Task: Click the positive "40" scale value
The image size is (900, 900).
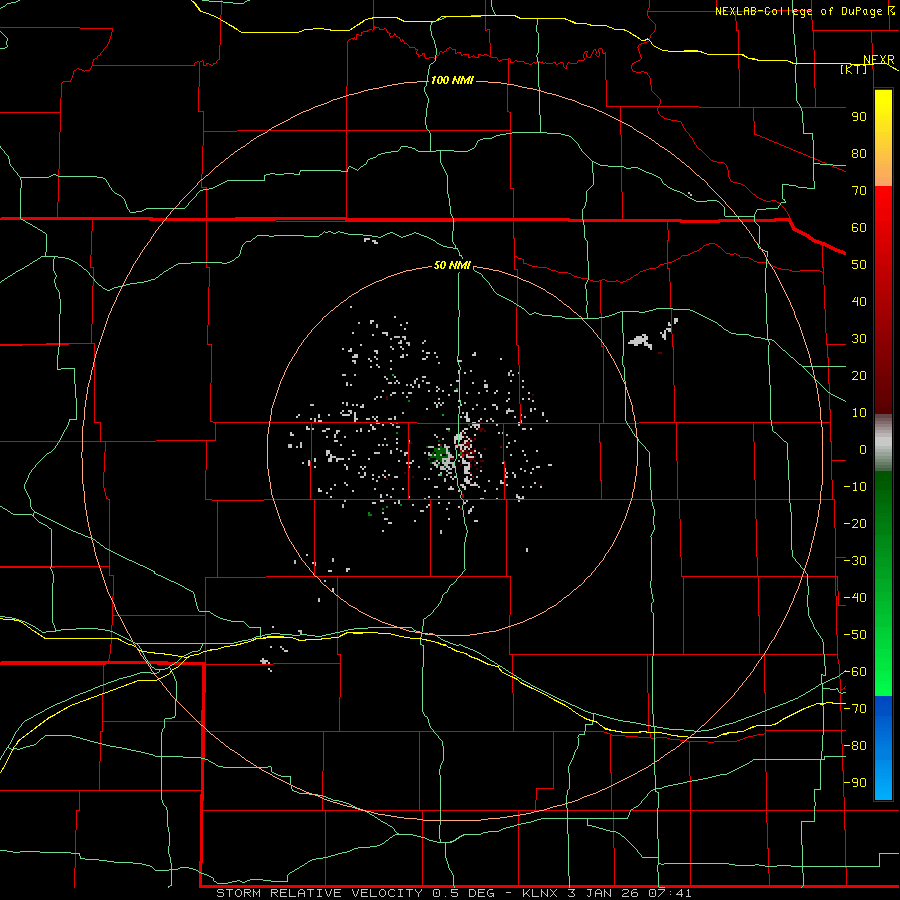Action: (x=859, y=301)
